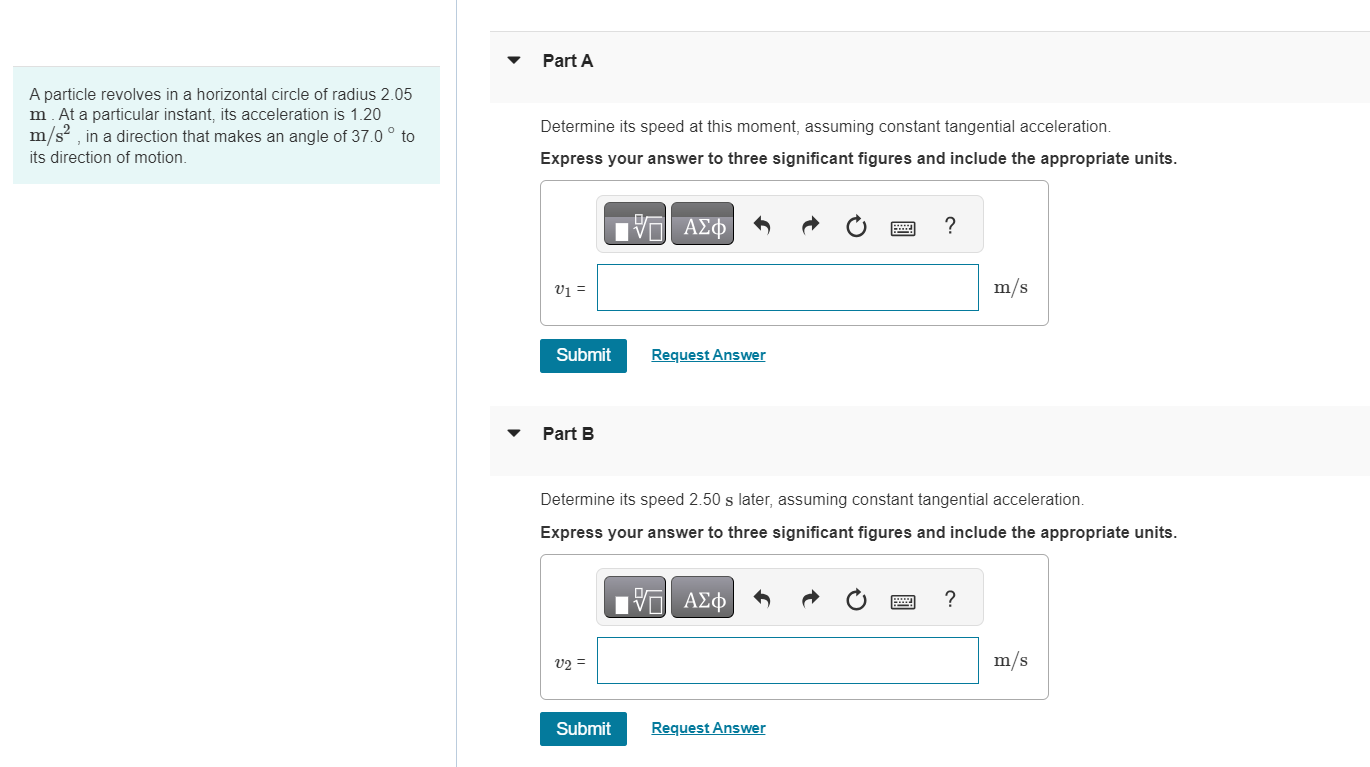This screenshot has height=767, width=1370.
Task: Open equation editor help for Part A
Action: tap(949, 226)
